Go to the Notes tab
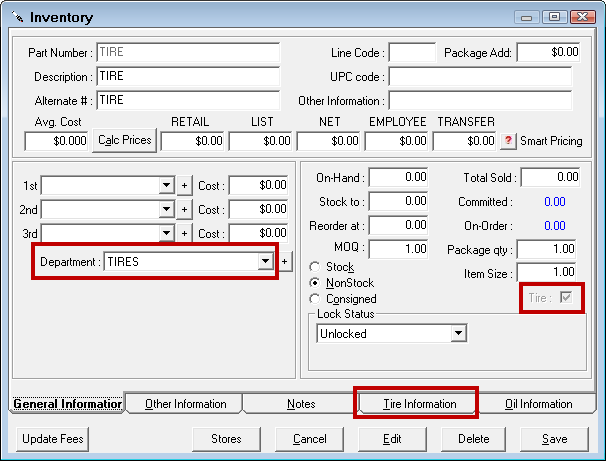This screenshot has width=606, height=461. point(300,404)
